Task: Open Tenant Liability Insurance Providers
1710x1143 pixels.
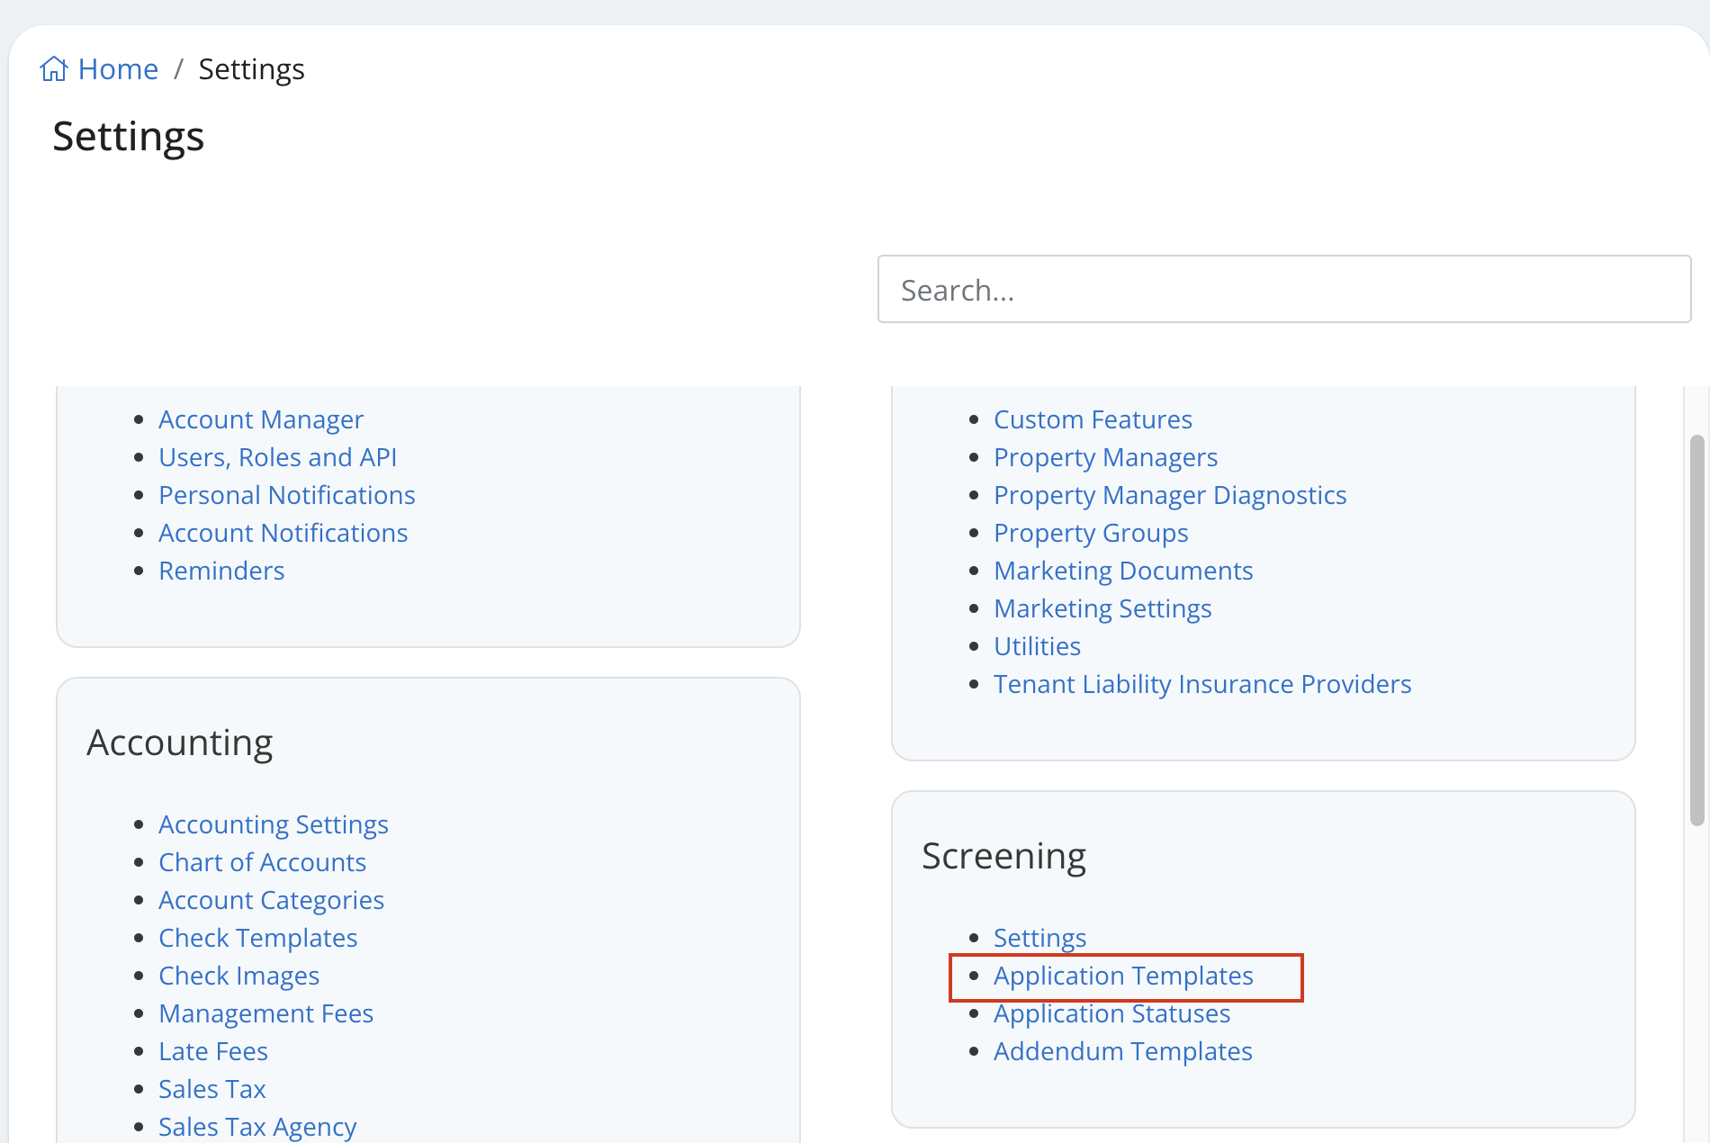Action: click(1202, 684)
